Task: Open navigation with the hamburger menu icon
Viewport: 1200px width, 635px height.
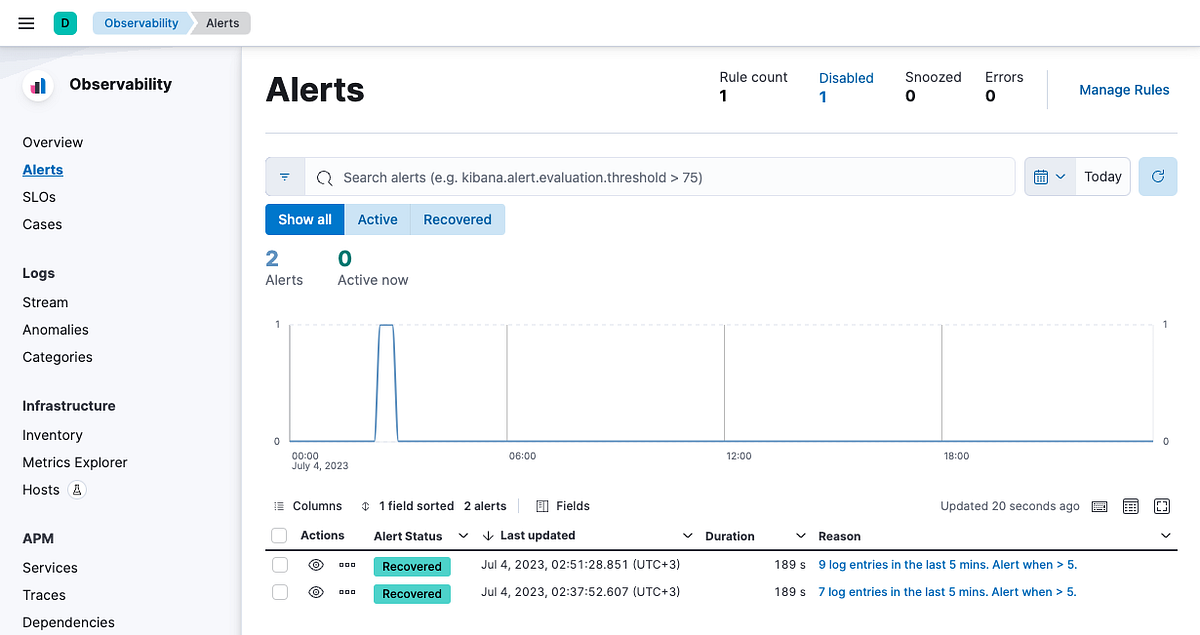Action: coord(25,22)
